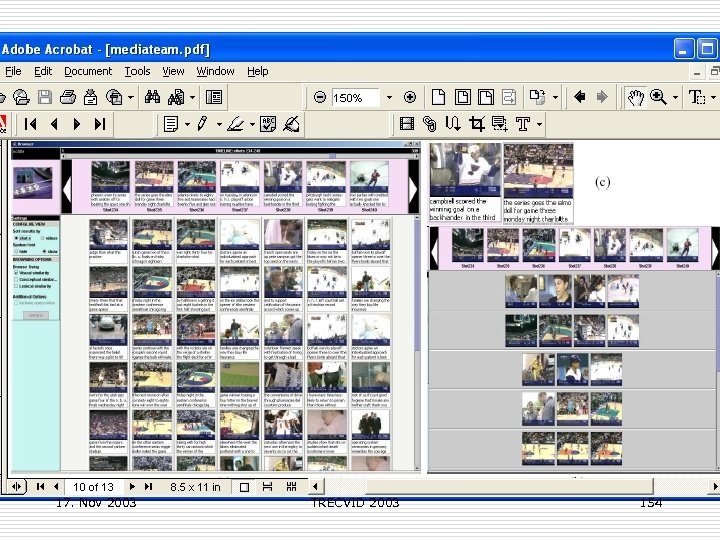Open Search with binoculars-and-documents icon
Screen dimensions: 720x540
coord(176,97)
